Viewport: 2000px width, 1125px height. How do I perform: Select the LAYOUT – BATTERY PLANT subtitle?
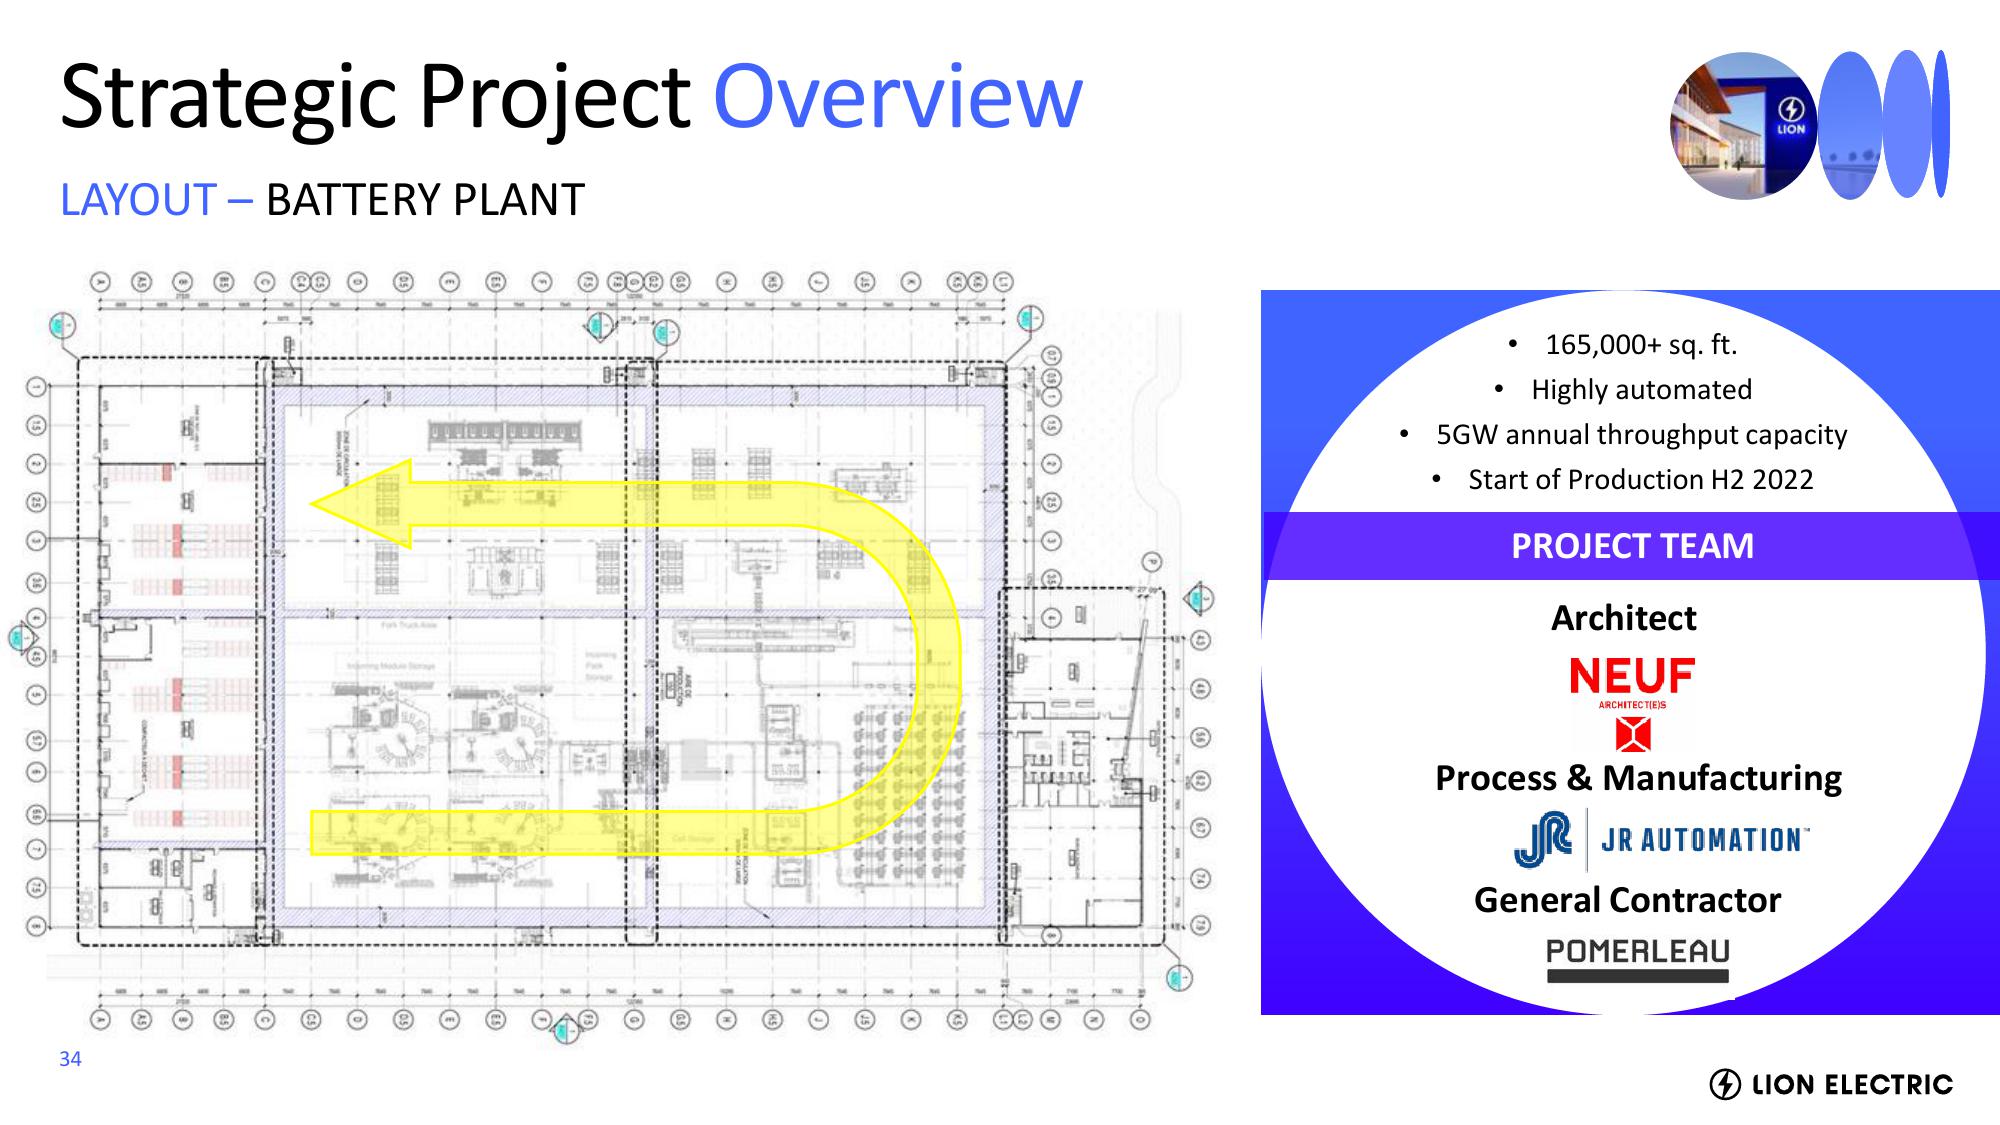[x=322, y=200]
